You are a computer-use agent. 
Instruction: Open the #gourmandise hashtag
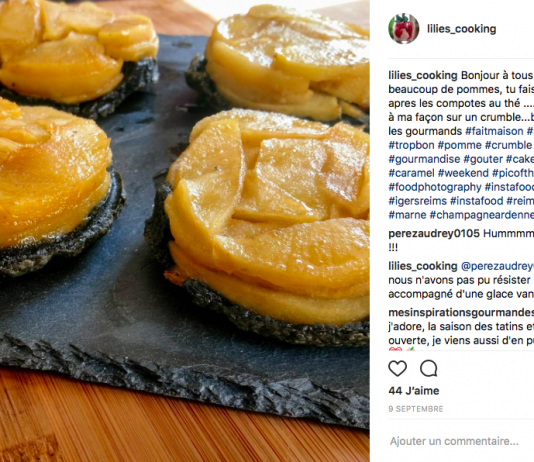tap(424, 159)
